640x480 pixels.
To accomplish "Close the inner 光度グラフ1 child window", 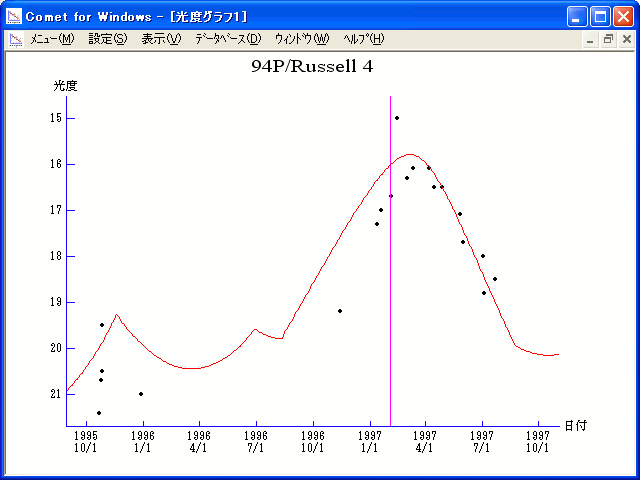I will pos(627,40).
